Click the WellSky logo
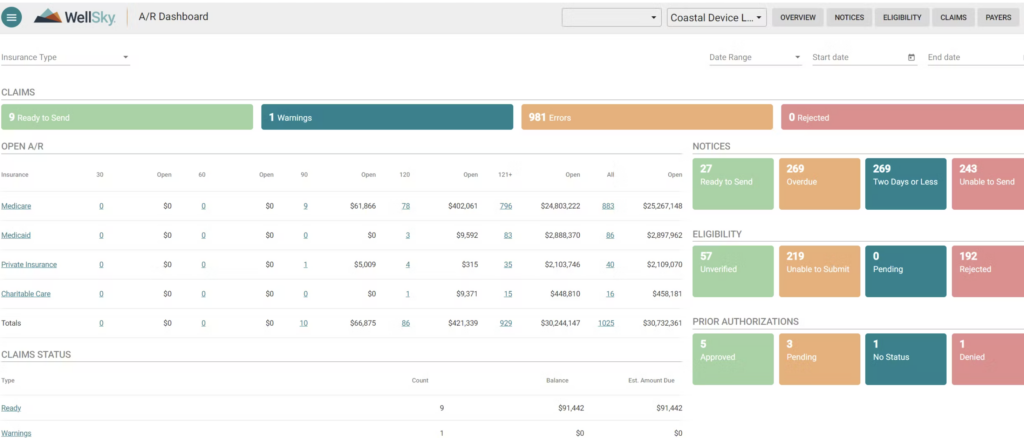The height and width of the screenshot is (438, 1024). 74,17
